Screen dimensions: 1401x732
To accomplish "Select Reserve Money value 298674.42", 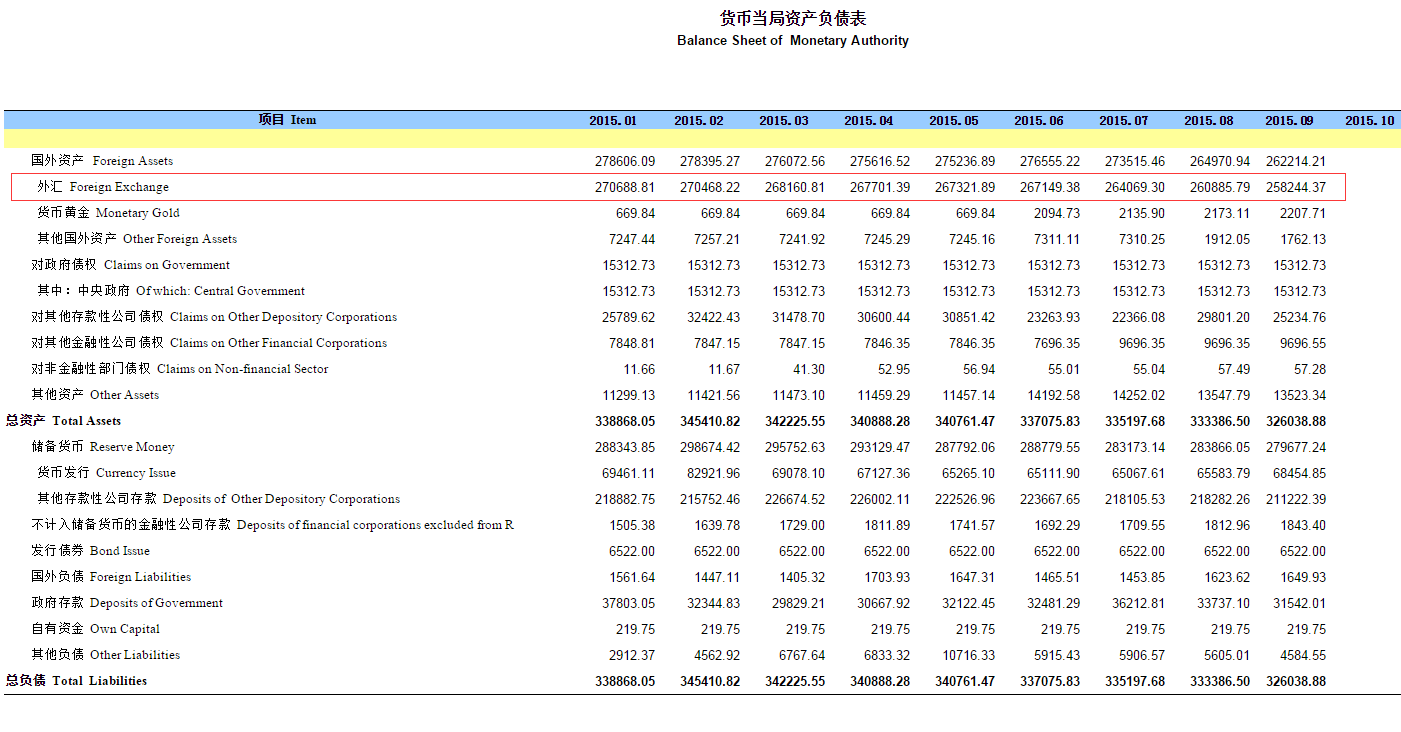I will pyautogui.click(x=710, y=447).
